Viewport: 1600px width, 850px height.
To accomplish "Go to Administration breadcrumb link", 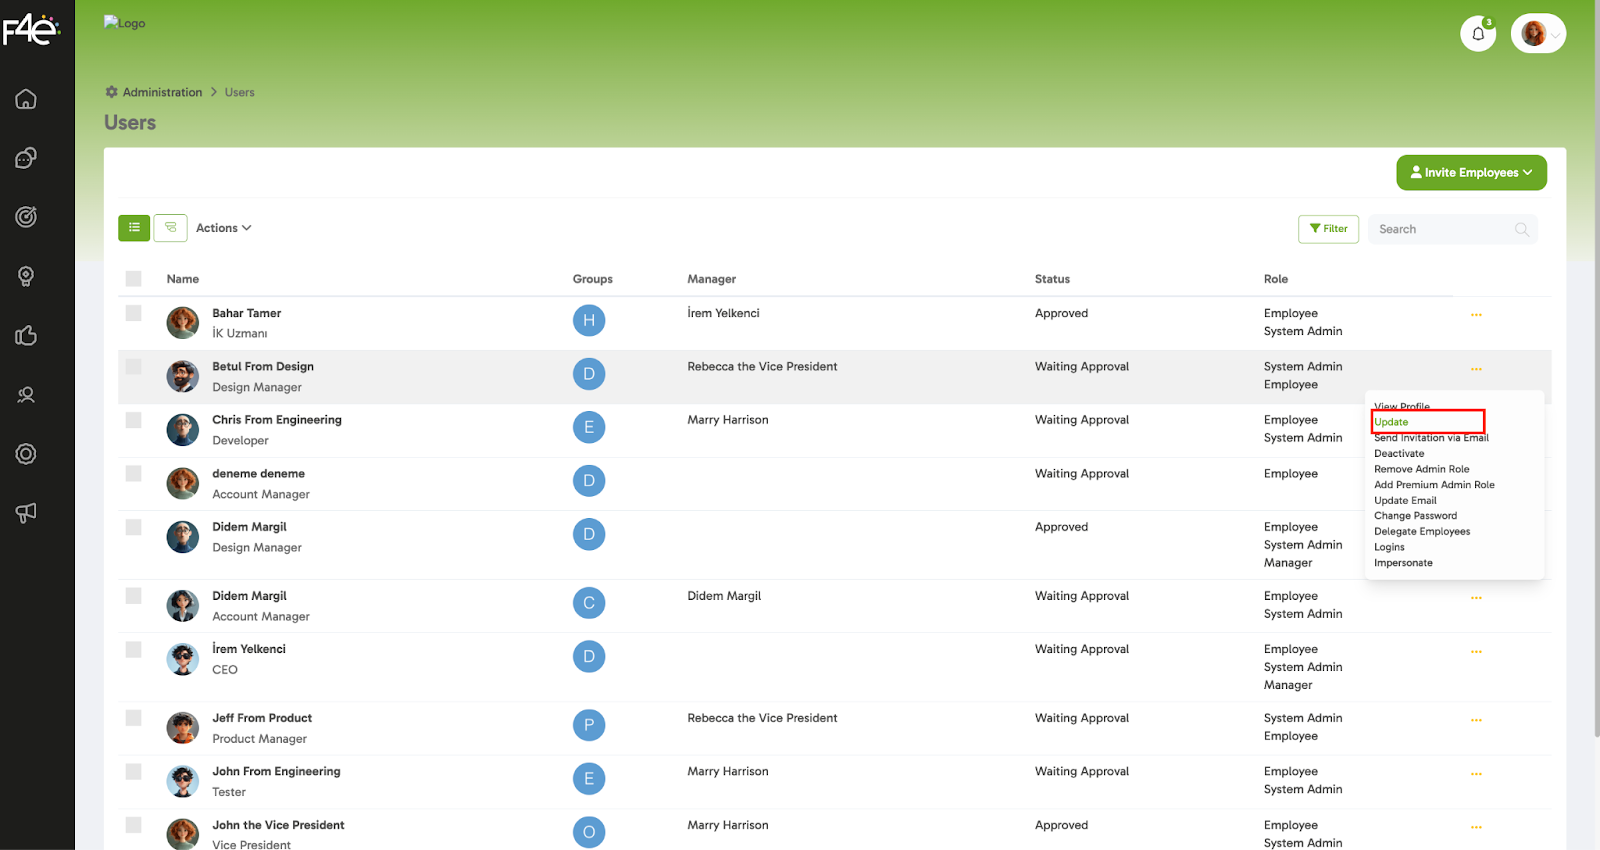I will [x=162, y=92].
